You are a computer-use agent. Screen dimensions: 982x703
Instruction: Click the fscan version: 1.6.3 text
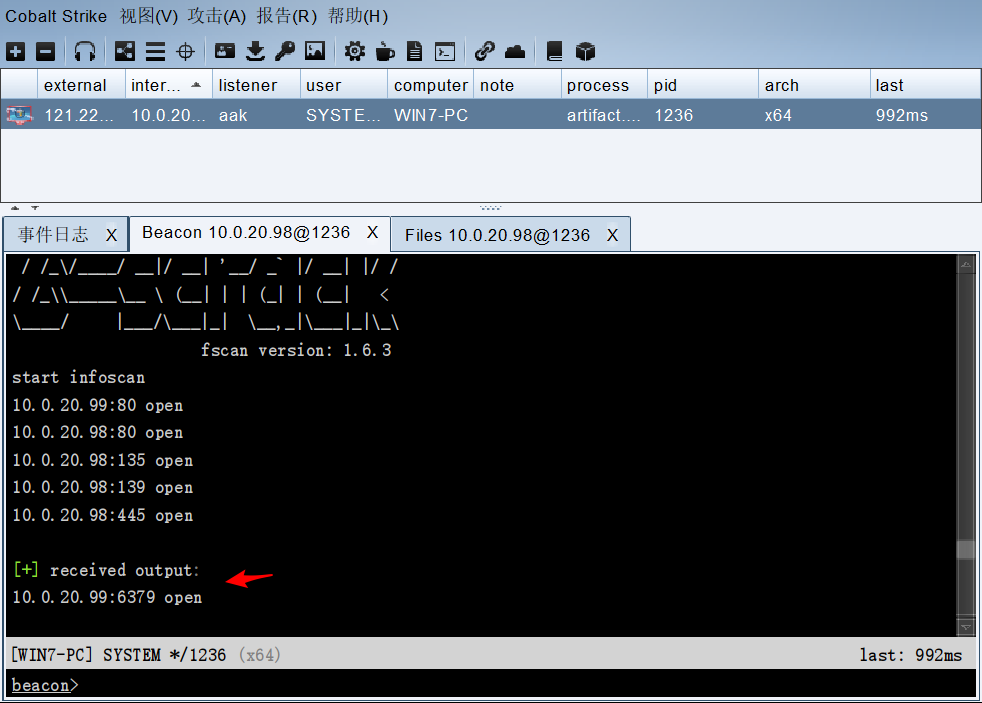point(296,350)
